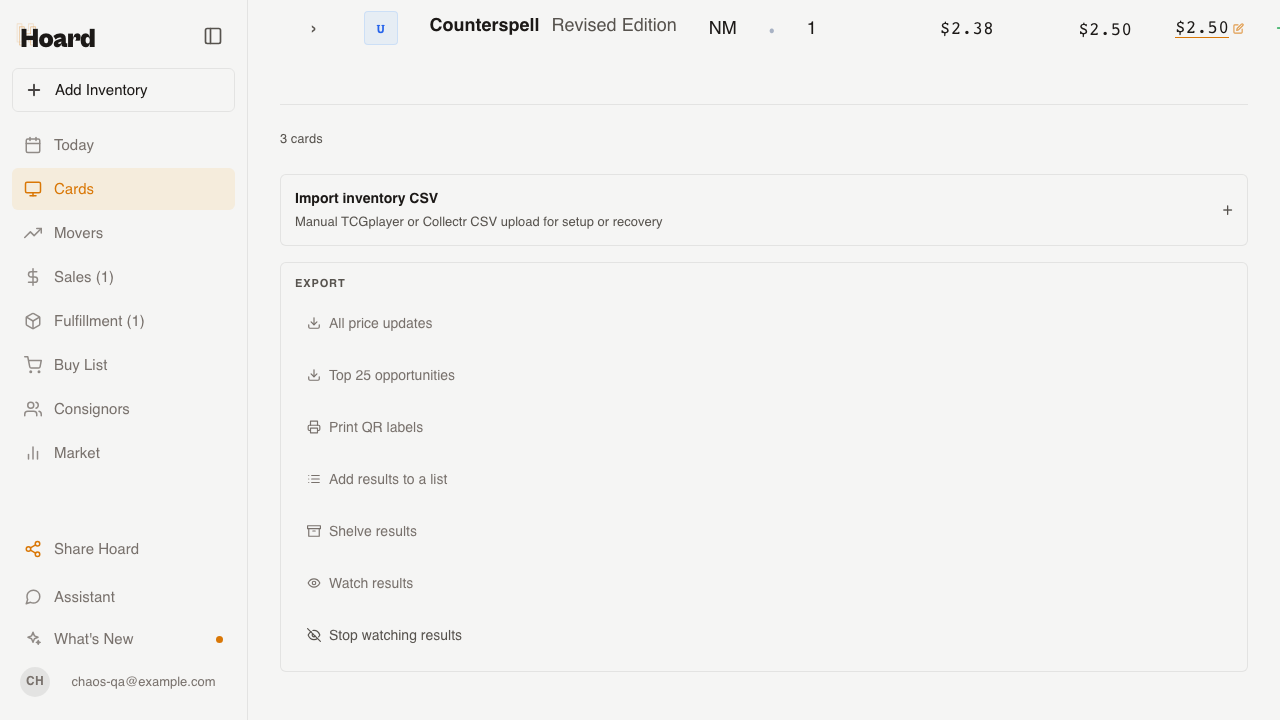This screenshot has width=1280, height=720.
Task: Click the download icon for Top 25 opportunities
Action: (x=314, y=375)
